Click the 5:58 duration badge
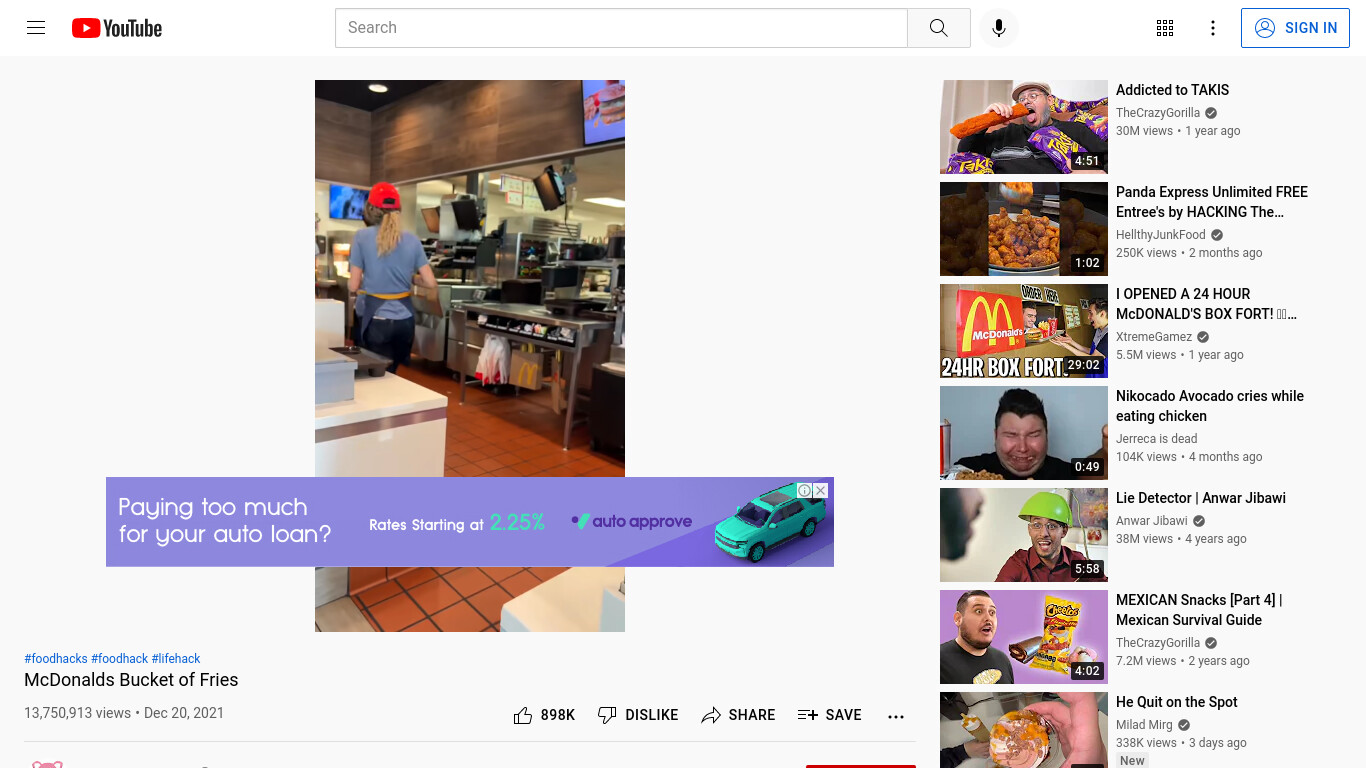 [x=1087, y=569]
